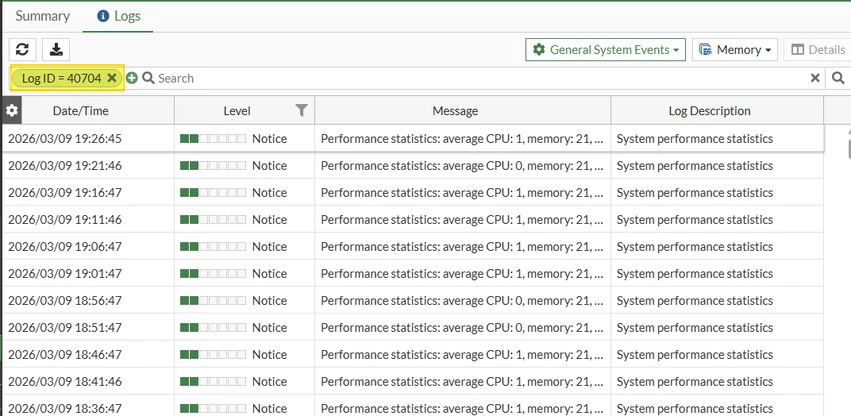Click the search field magnifier icon
Screen dimensions: 851x416
(148, 78)
